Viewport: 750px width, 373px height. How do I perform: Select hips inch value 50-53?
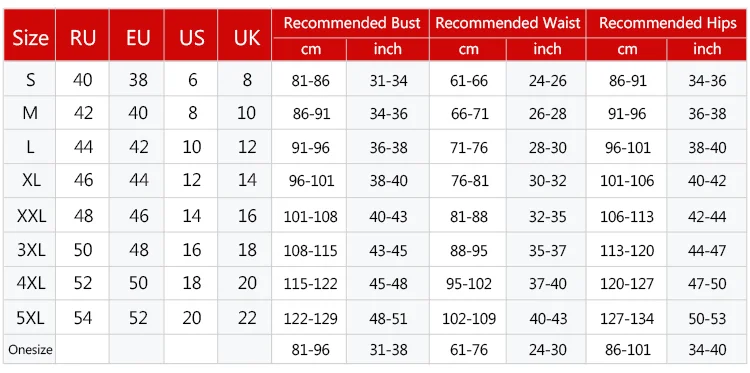706,318
